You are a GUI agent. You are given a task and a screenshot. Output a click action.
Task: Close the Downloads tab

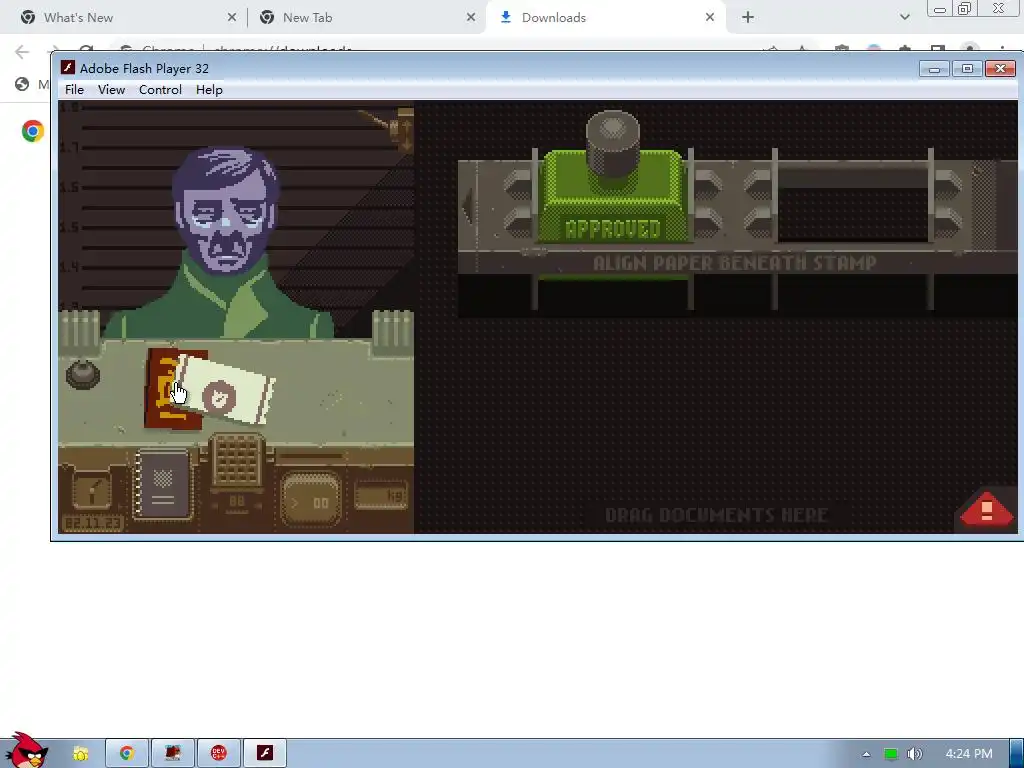[710, 18]
